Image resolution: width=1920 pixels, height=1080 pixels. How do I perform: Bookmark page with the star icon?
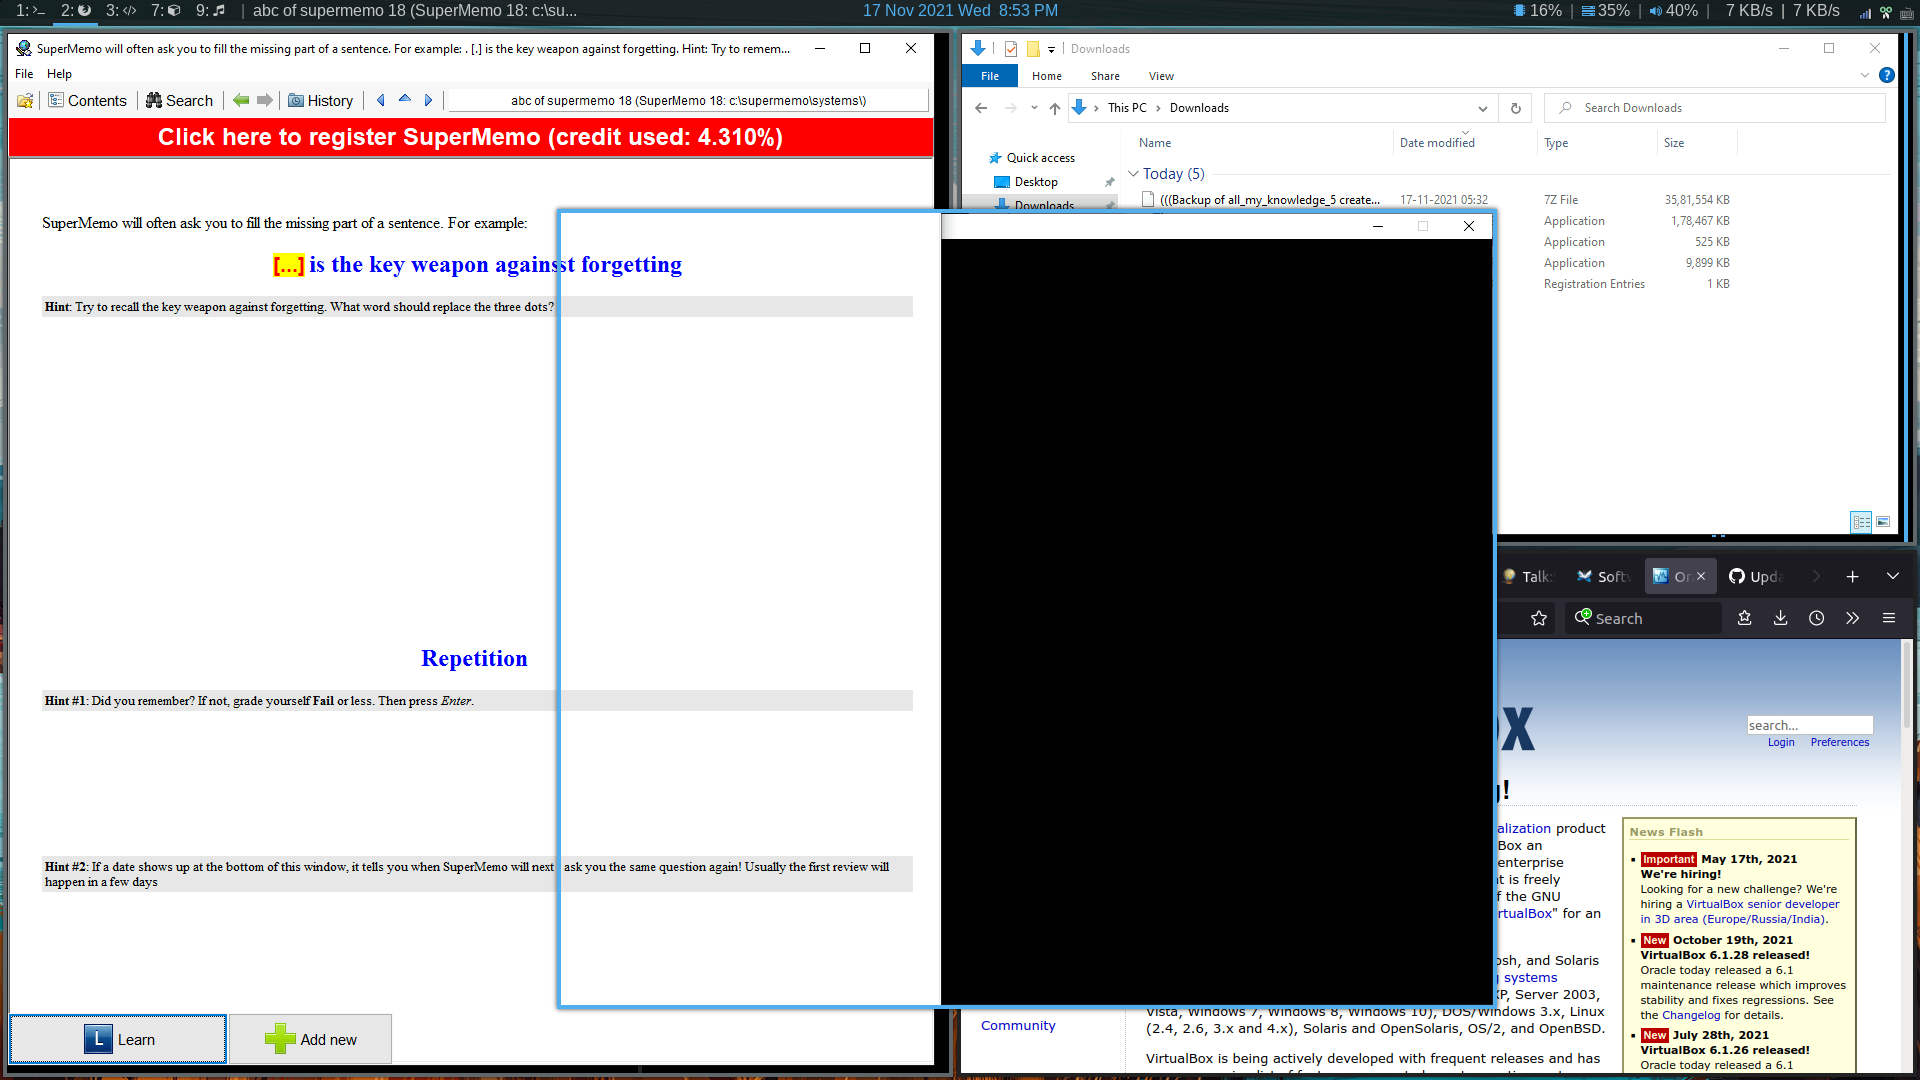[1539, 618]
